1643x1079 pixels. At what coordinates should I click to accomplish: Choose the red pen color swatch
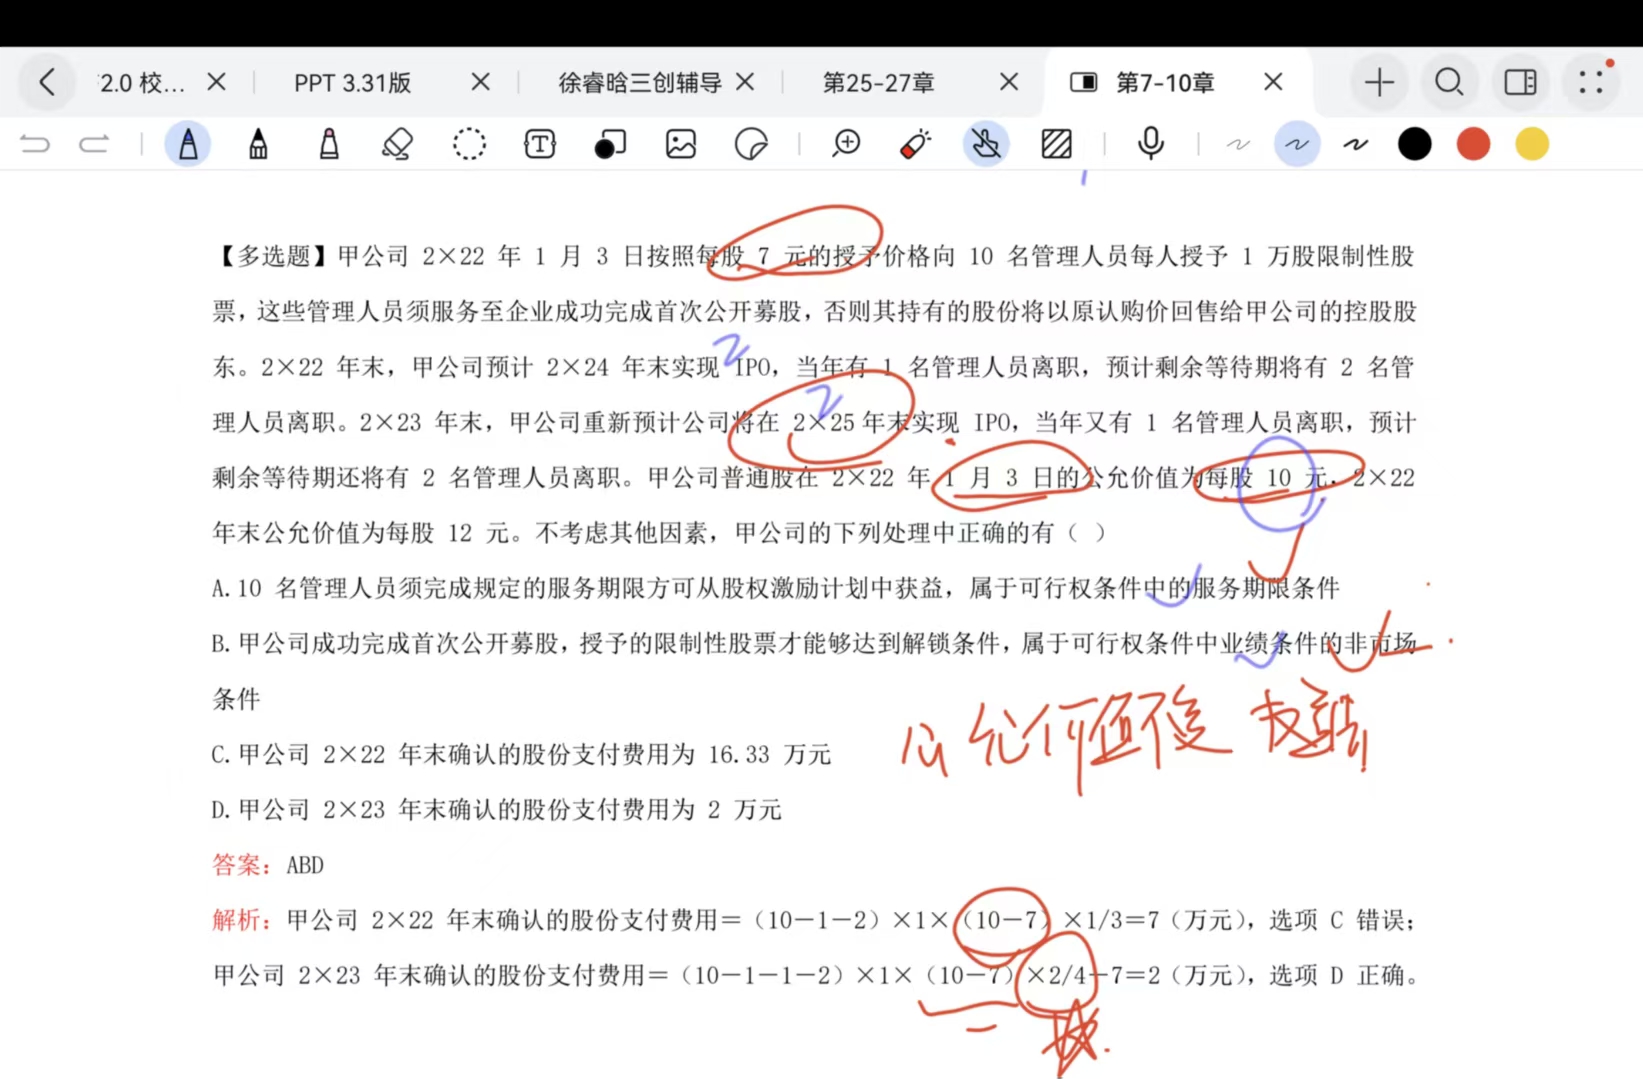(1473, 145)
